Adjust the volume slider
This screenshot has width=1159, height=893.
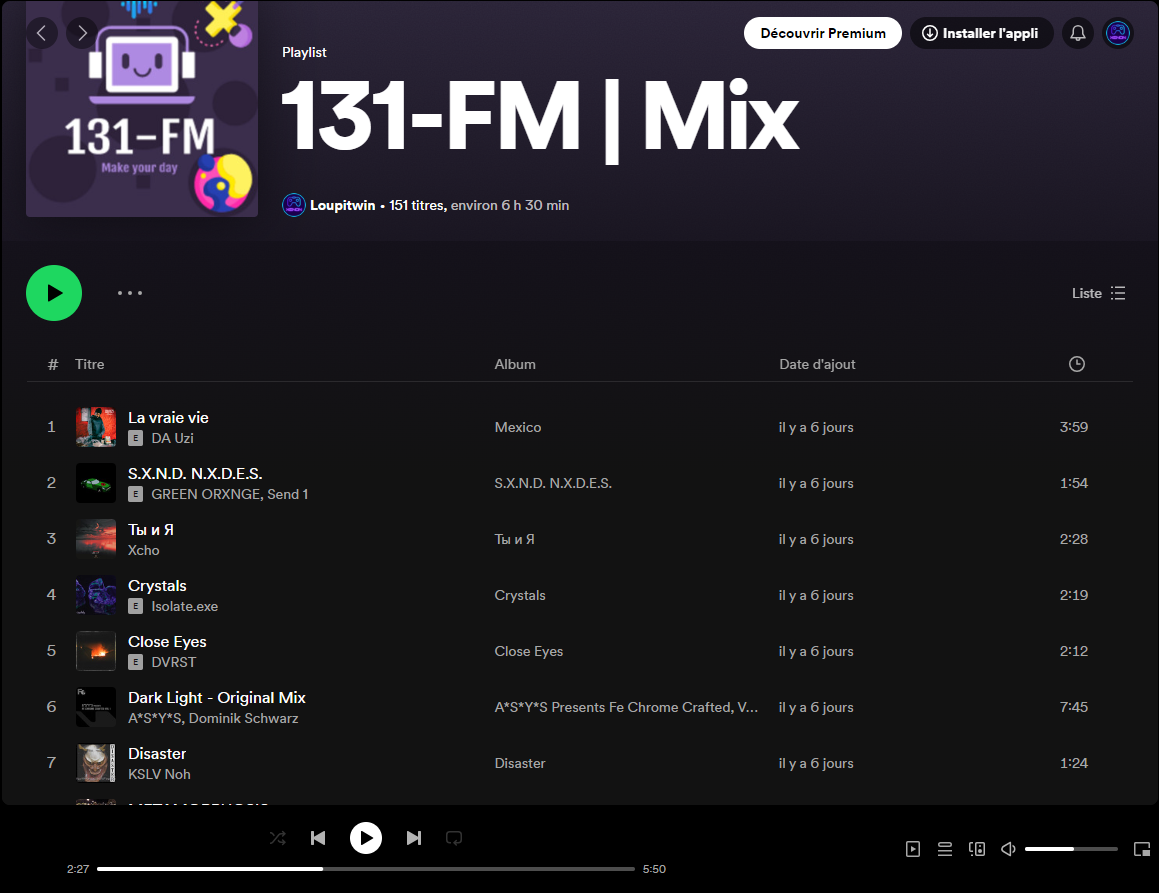coord(1071,849)
